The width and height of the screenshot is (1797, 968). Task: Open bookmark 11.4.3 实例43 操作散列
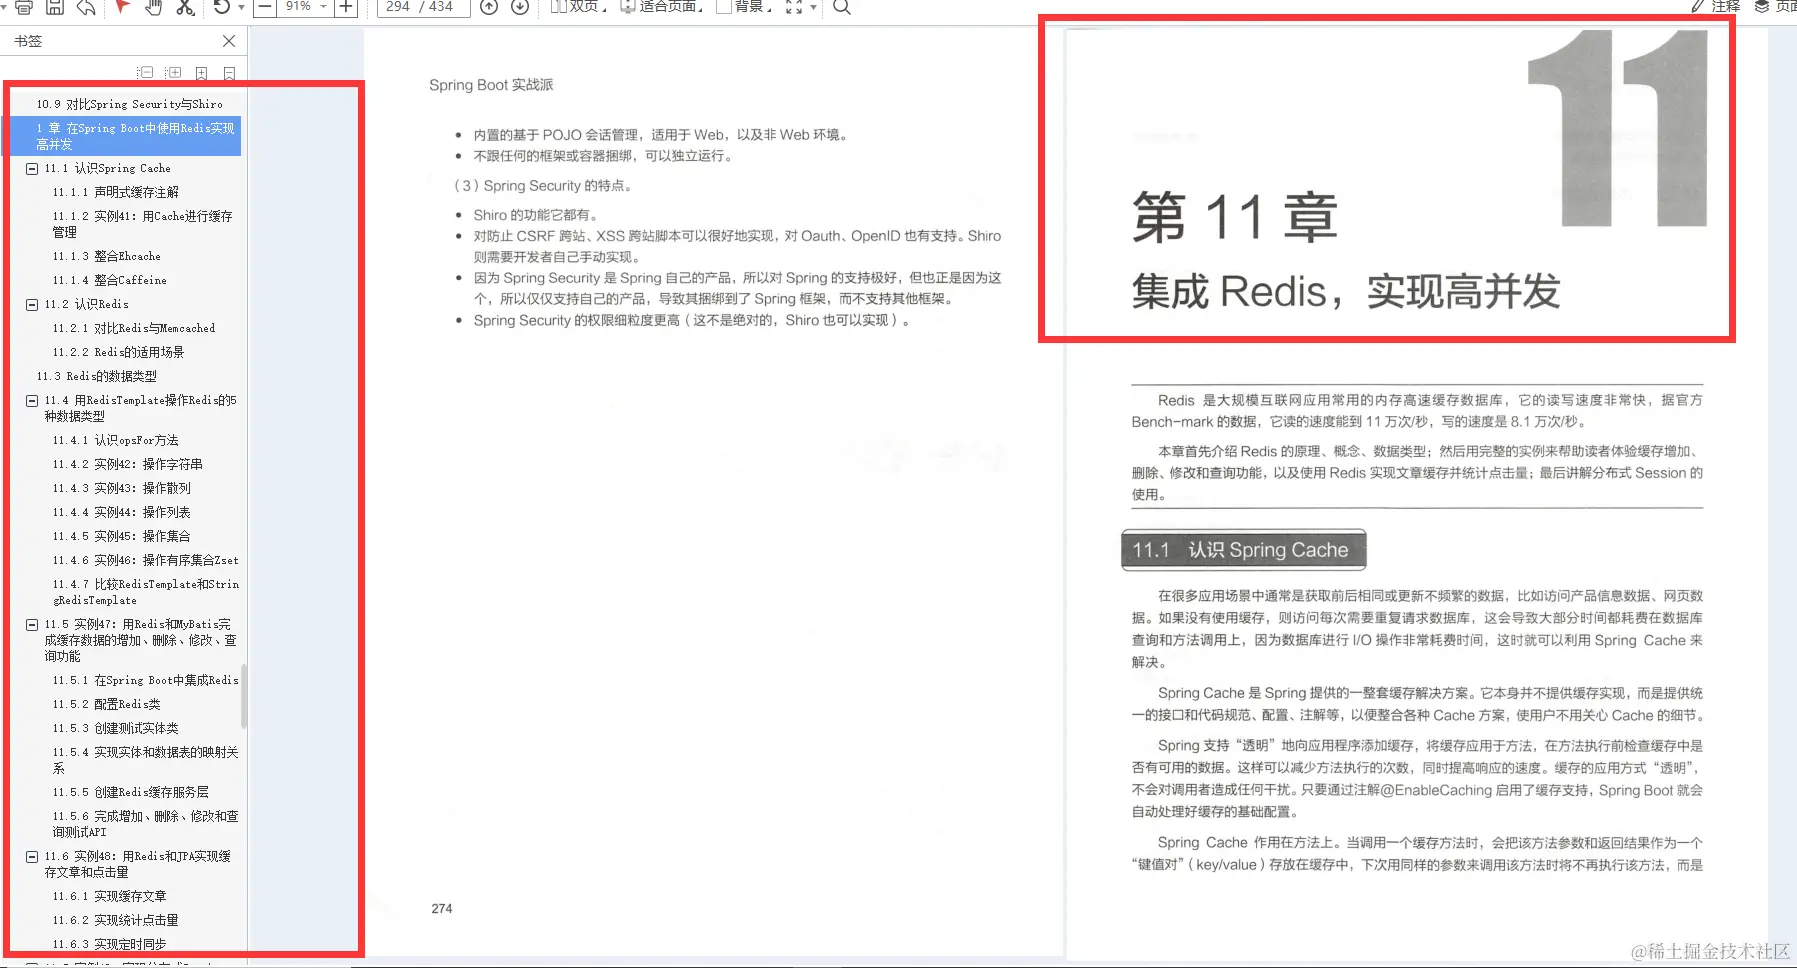coord(122,488)
